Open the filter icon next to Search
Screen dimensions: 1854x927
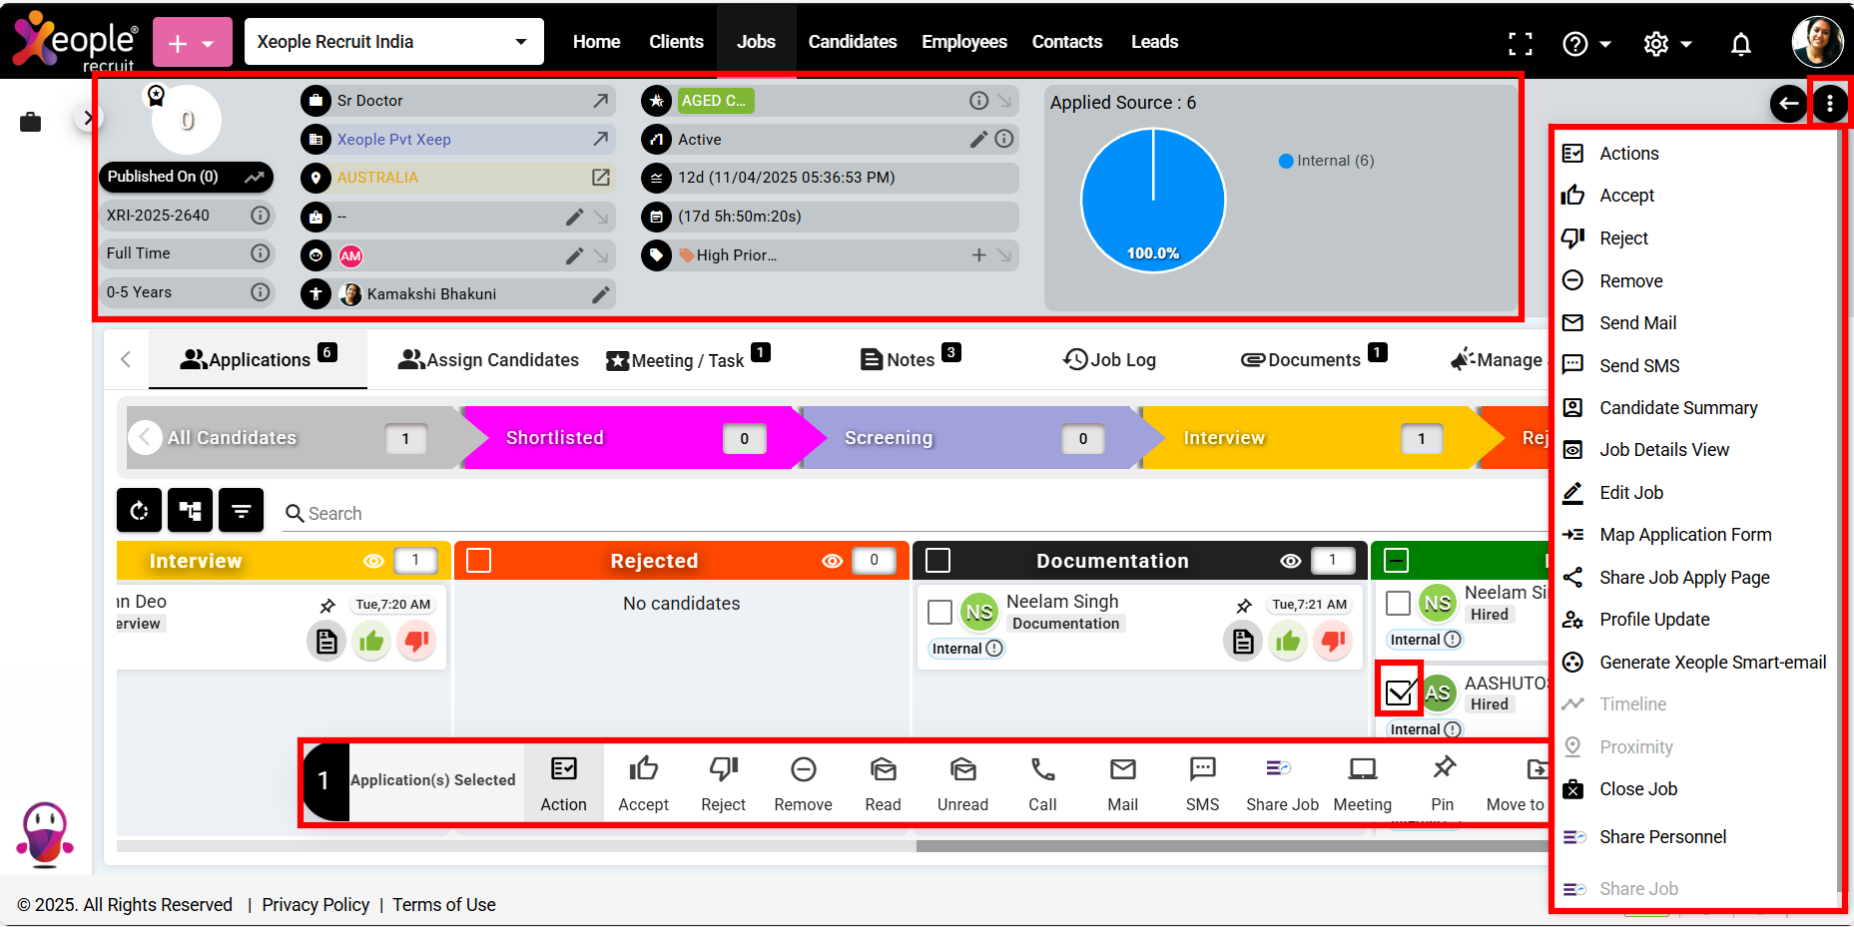click(x=241, y=511)
